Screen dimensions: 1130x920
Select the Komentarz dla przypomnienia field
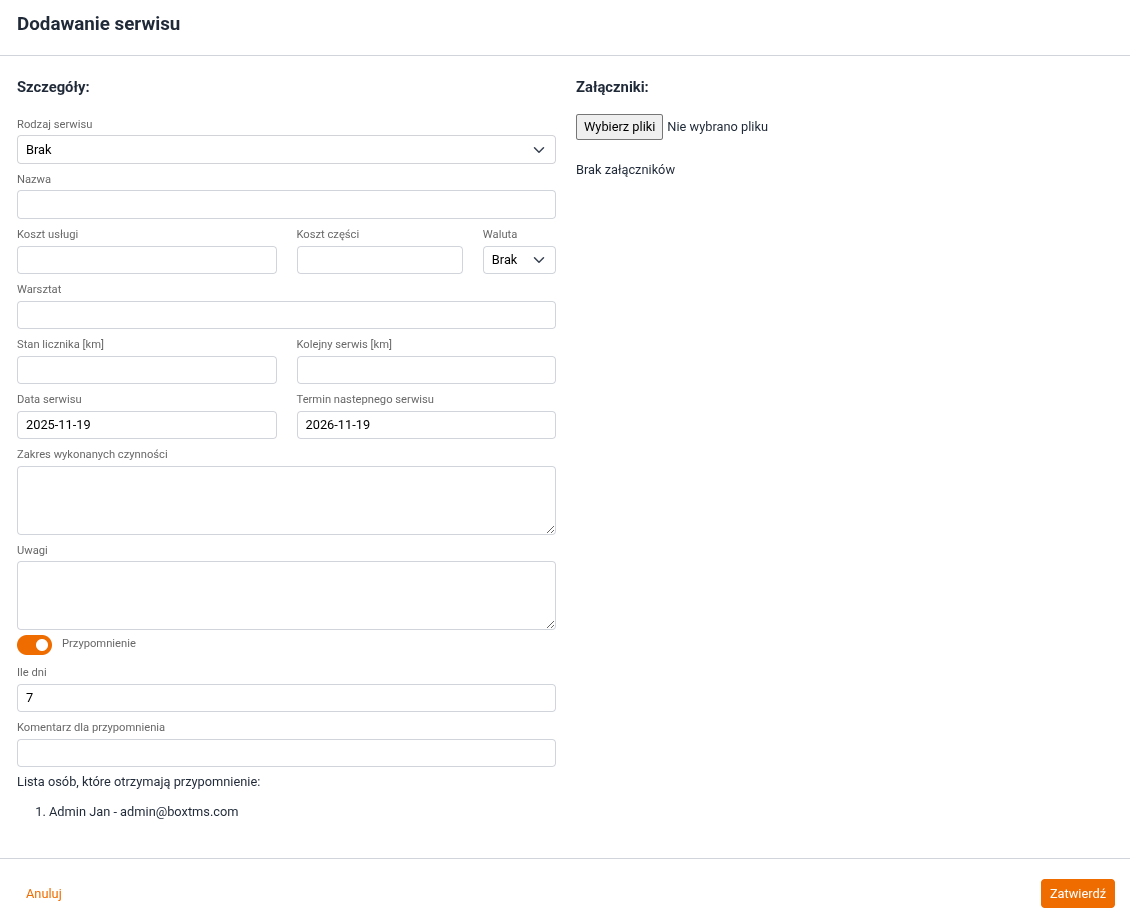pos(286,753)
